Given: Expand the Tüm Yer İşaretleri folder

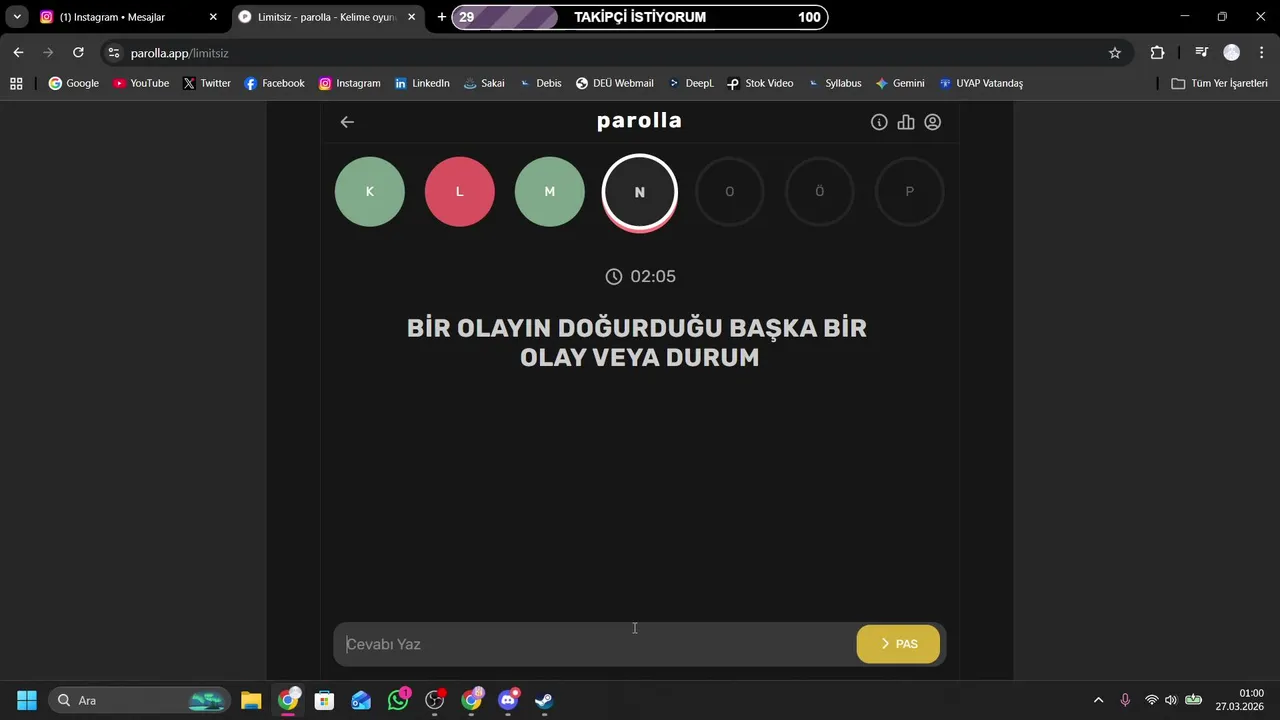Looking at the screenshot, I should click(x=1220, y=84).
